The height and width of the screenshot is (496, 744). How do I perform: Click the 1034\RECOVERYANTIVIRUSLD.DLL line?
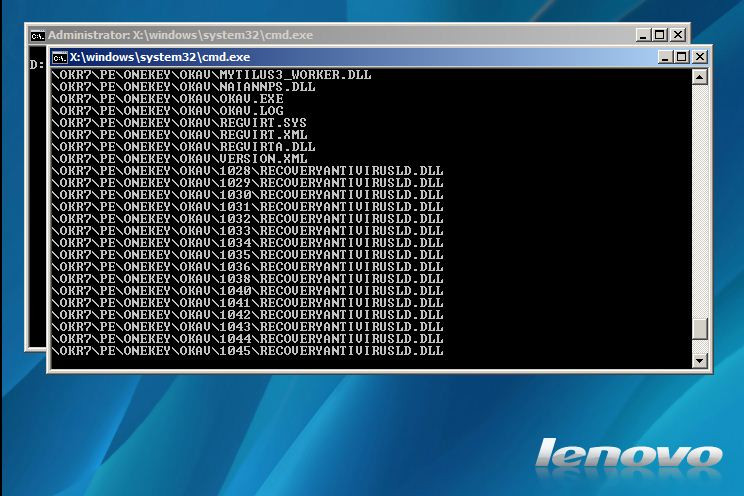click(248, 243)
